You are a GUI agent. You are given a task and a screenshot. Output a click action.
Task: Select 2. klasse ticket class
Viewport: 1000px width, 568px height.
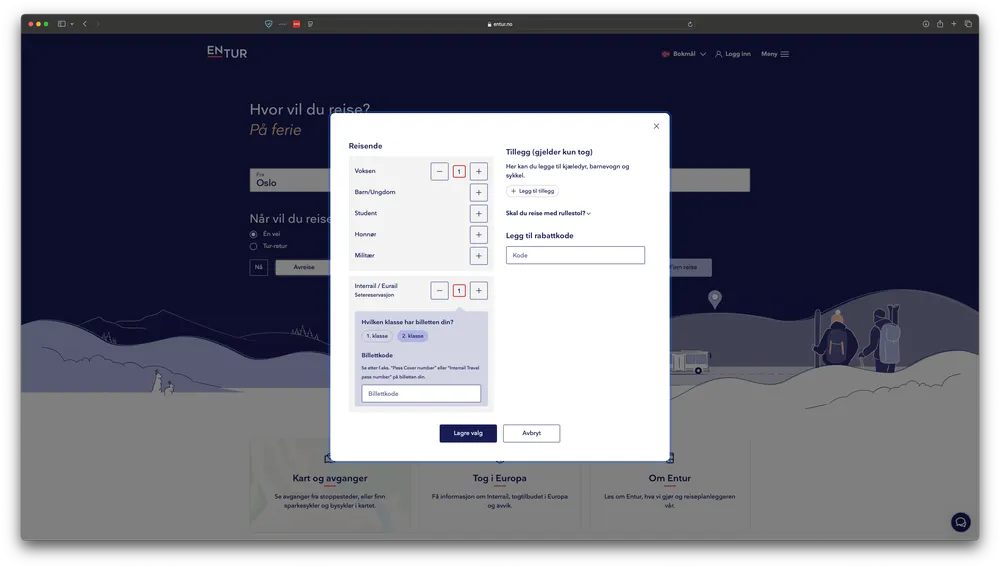pyautogui.click(x=412, y=336)
